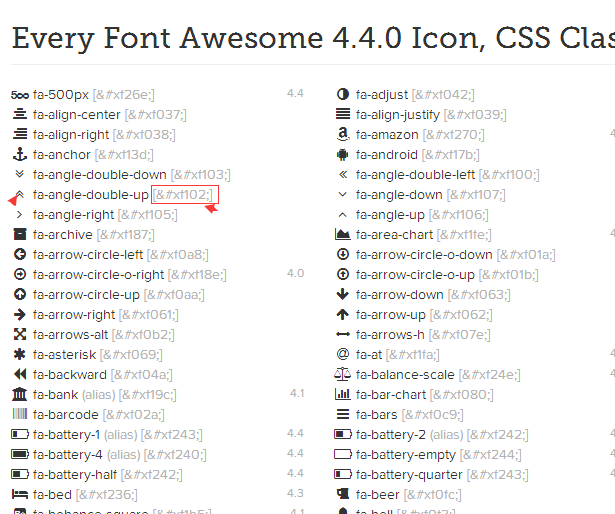Click the (alias) label next to fa-bank
The width and height of the screenshot is (615, 514).
tap(99, 394)
